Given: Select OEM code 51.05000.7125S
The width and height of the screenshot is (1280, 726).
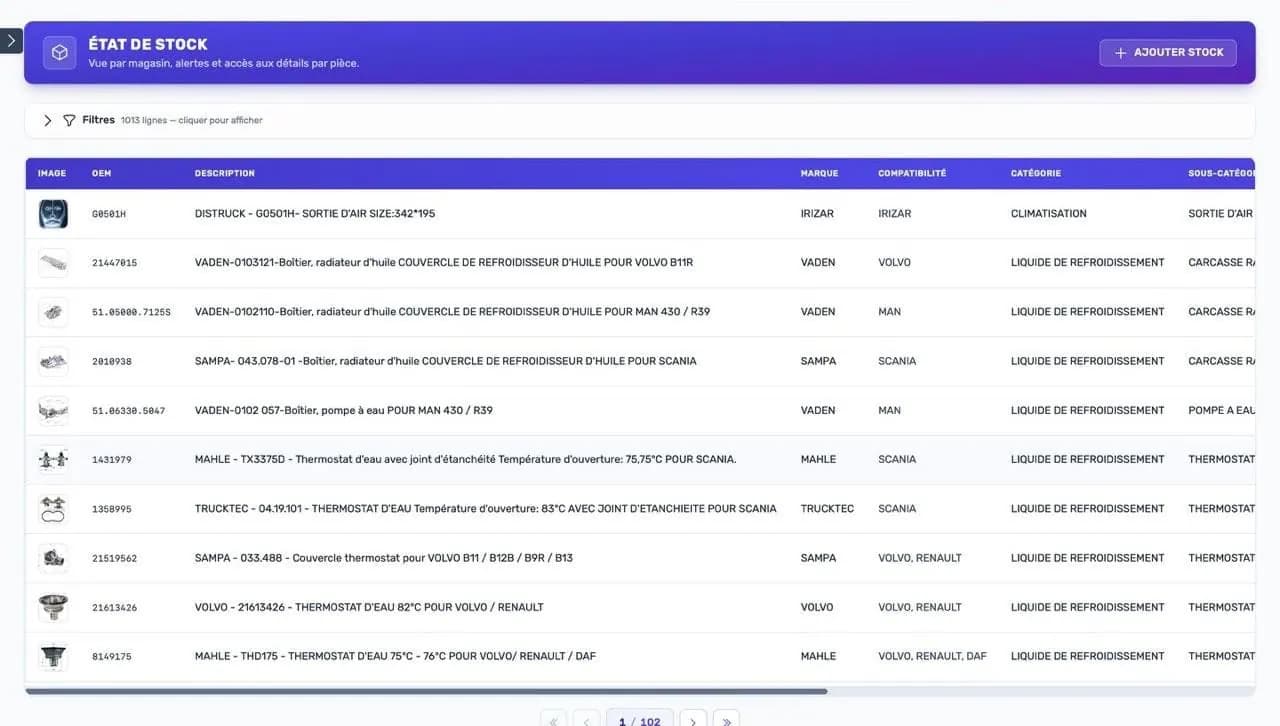Looking at the screenshot, I should [x=131, y=312].
